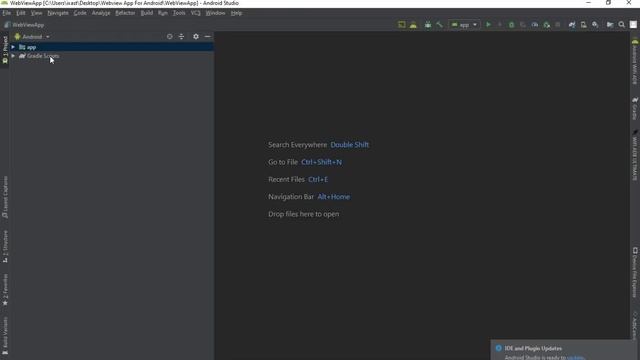Click the white square icon at toolbar end
640x360 pixels.
click(x=633, y=25)
